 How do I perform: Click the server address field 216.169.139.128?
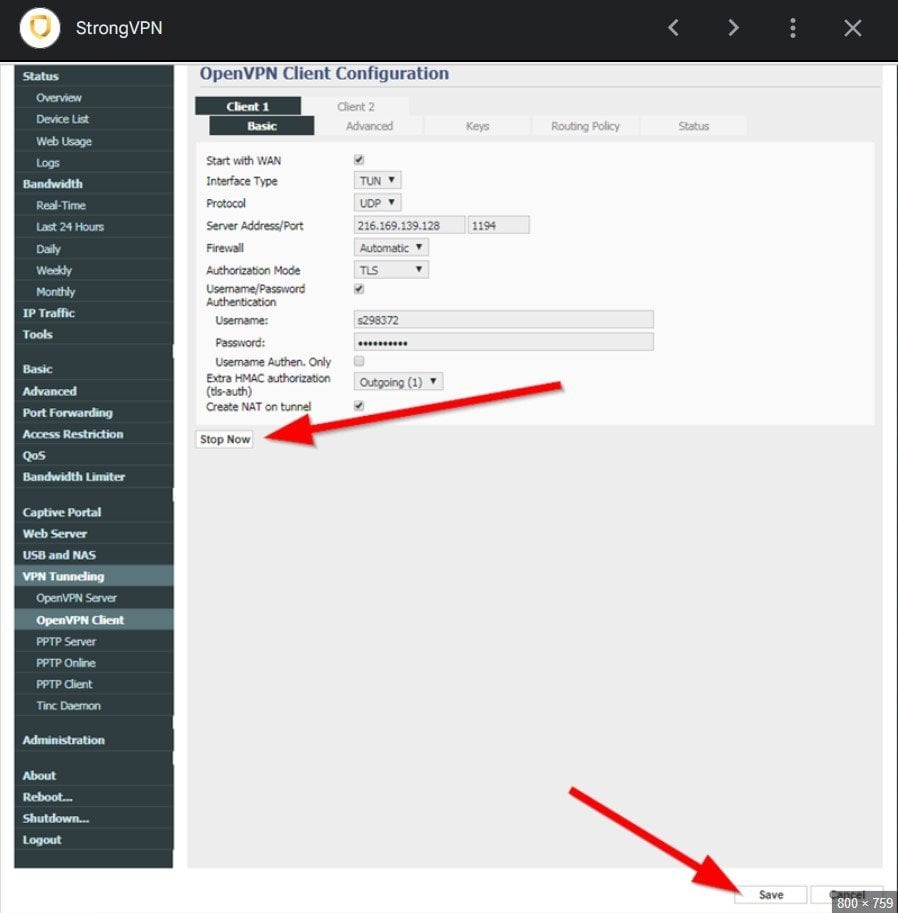(x=409, y=225)
